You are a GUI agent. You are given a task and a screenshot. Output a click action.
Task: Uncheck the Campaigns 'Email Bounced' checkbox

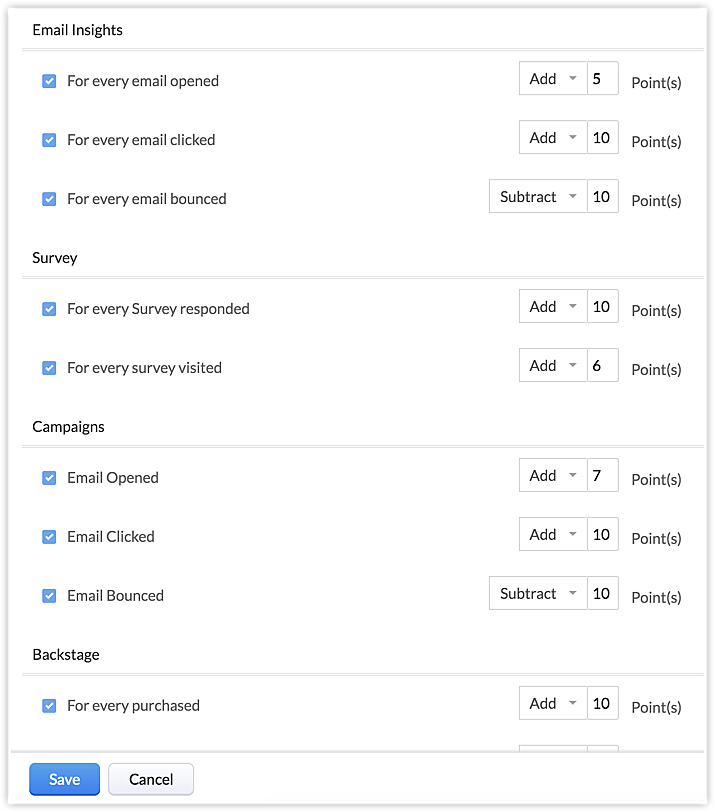point(49,596)
